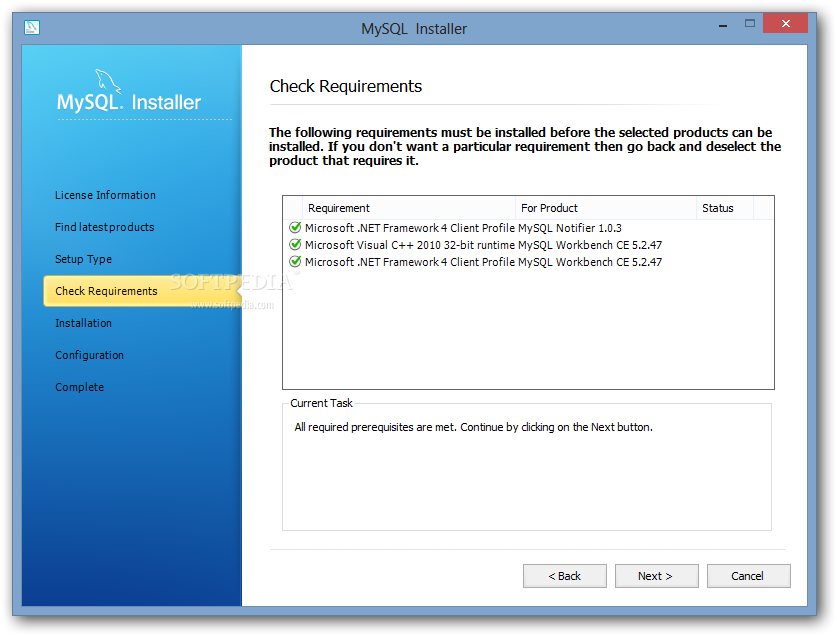Click the Current Task group label
This screenshot has width=837, height=636.
pos(321,403)
